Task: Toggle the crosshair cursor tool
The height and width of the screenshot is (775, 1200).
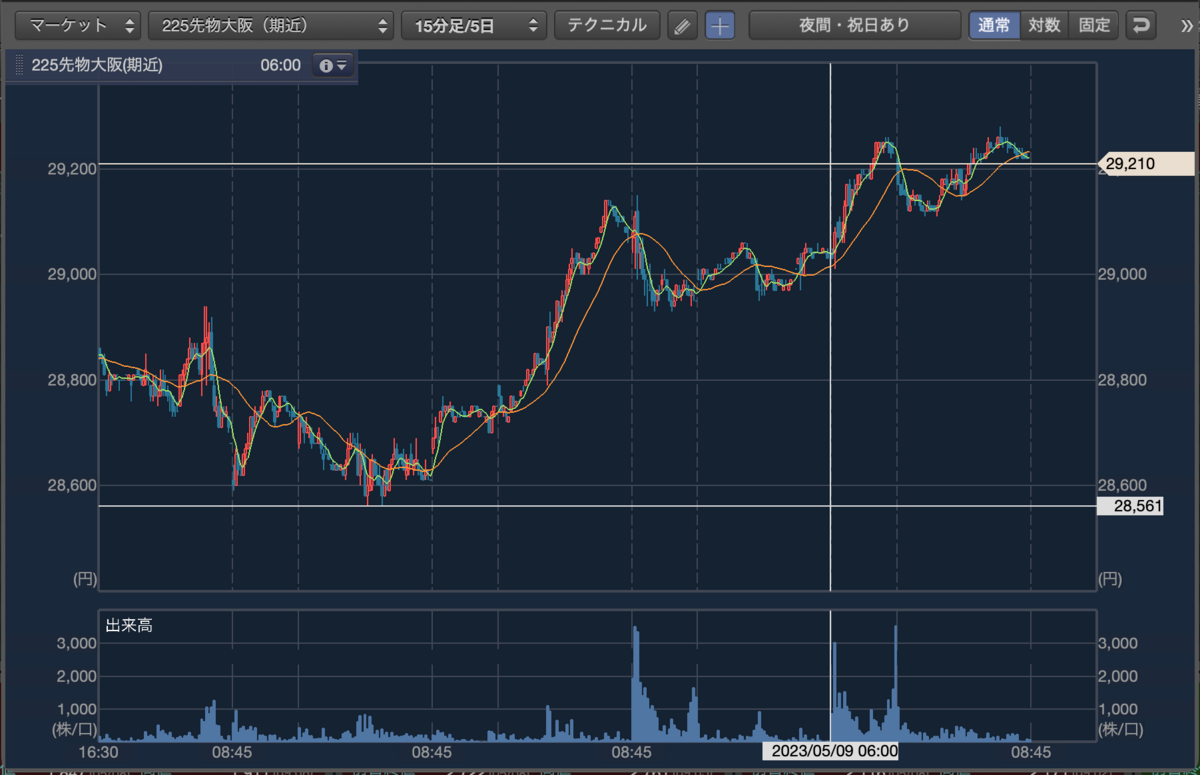Action: [x=719, y=26]
